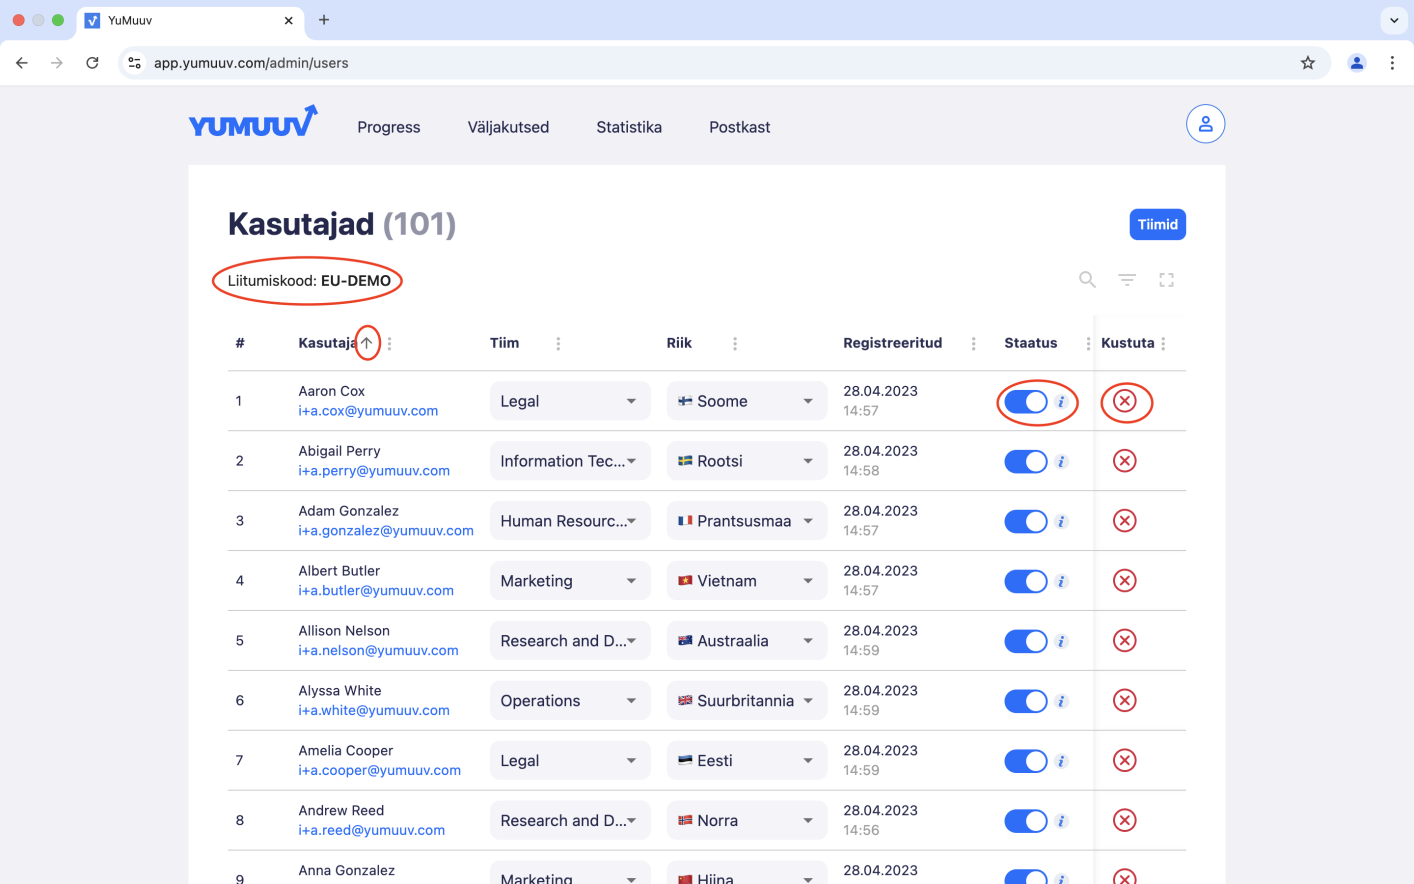Toggle the status switch for Albert Butler
This screenshot has width=1414, height=884.
pyautogui.click(x=1026, y=582)
